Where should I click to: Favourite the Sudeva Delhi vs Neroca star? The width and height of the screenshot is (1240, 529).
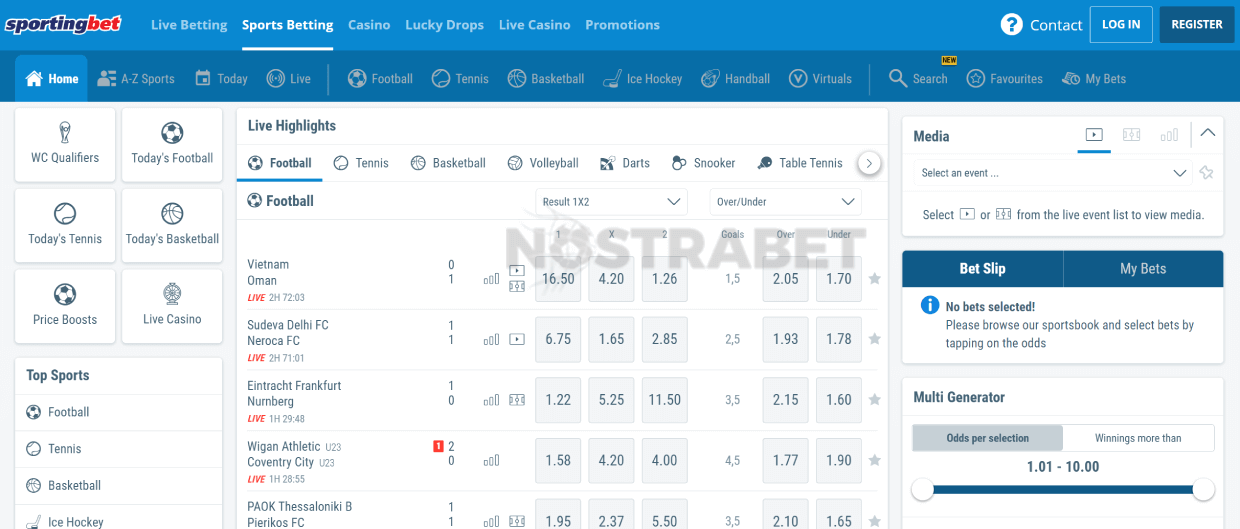[875, 339]
